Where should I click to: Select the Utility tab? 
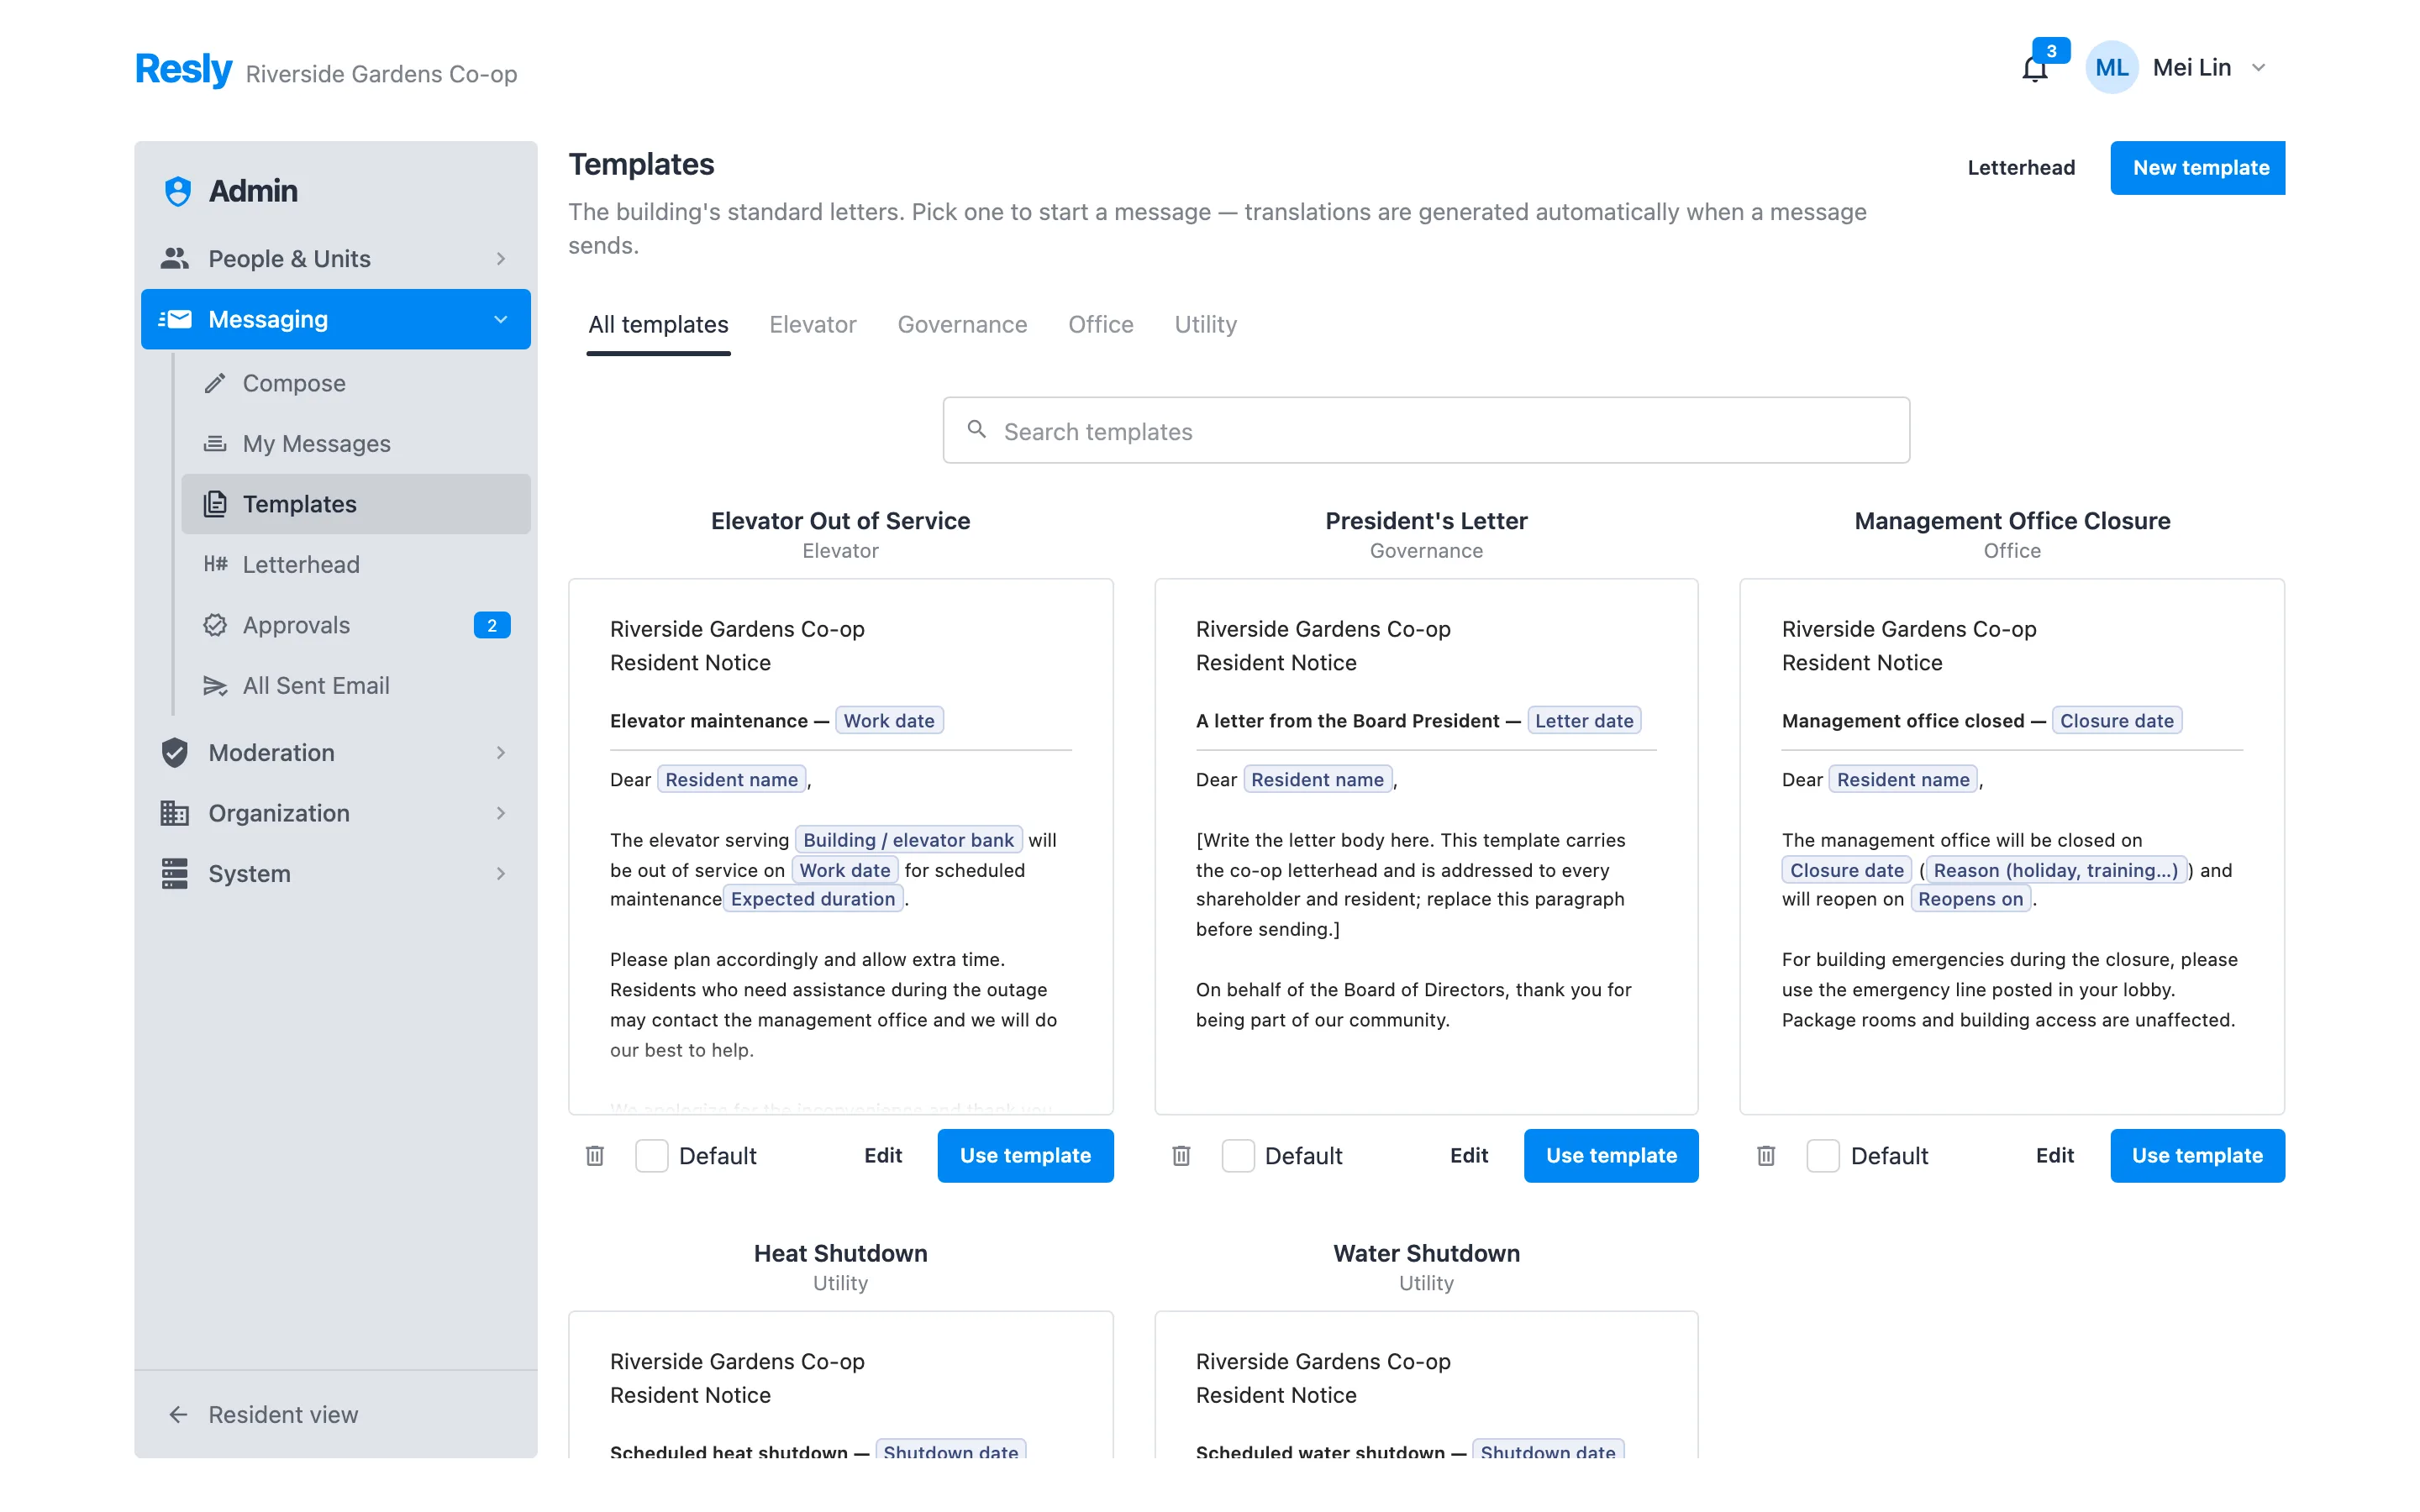point(1205,324)
